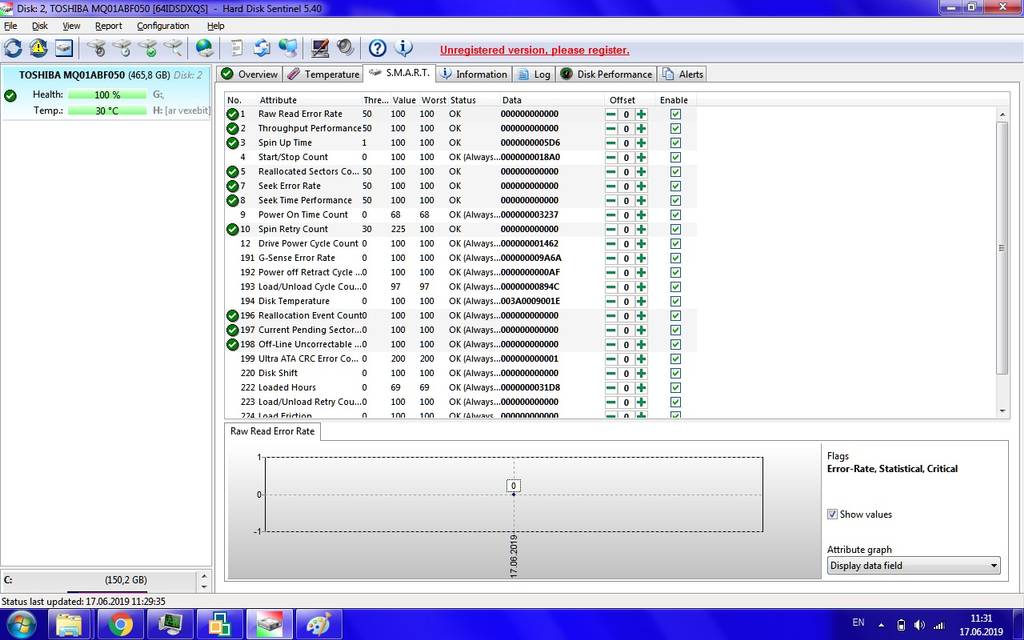The height and width of the screenshot is (640, 1024).
Task: Toggle Enable checkbox for Reallocated Sectors Count
Action: (675, 172)
